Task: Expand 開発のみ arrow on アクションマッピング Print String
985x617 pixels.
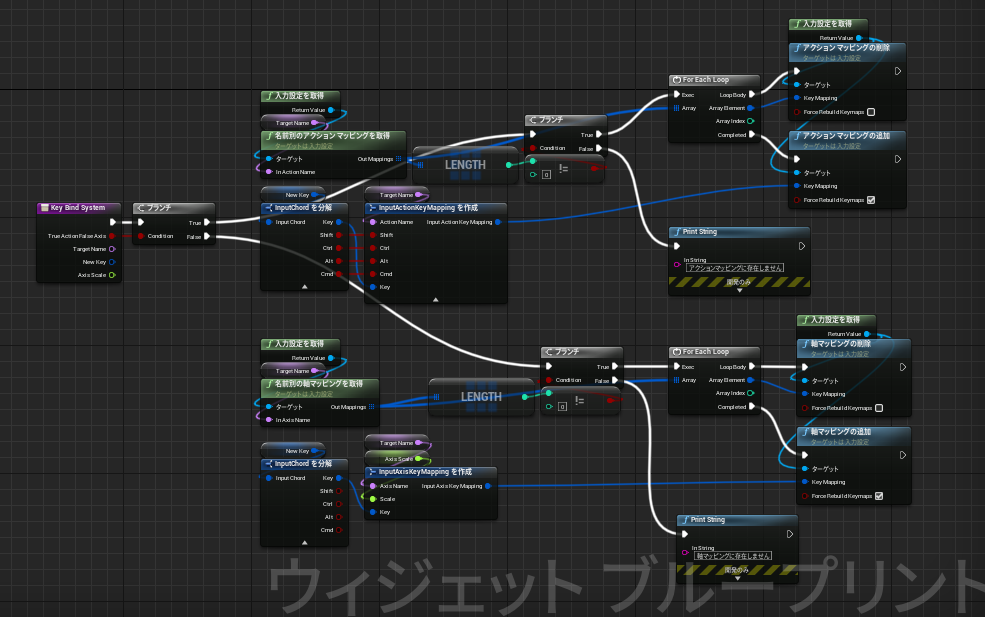Action: pyautogui.click(x=739, y=290)
